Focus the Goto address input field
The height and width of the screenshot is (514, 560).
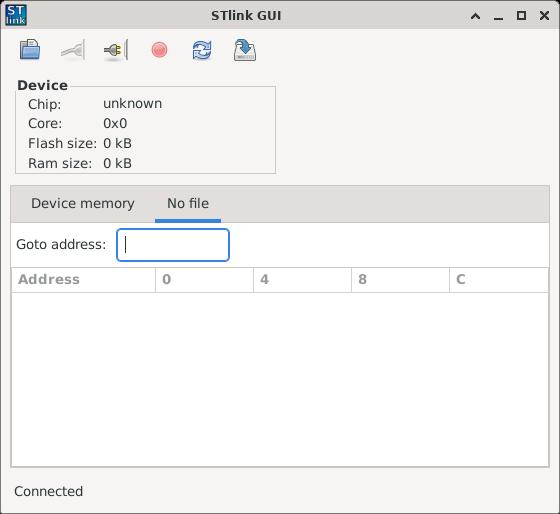tap(173, 245)
